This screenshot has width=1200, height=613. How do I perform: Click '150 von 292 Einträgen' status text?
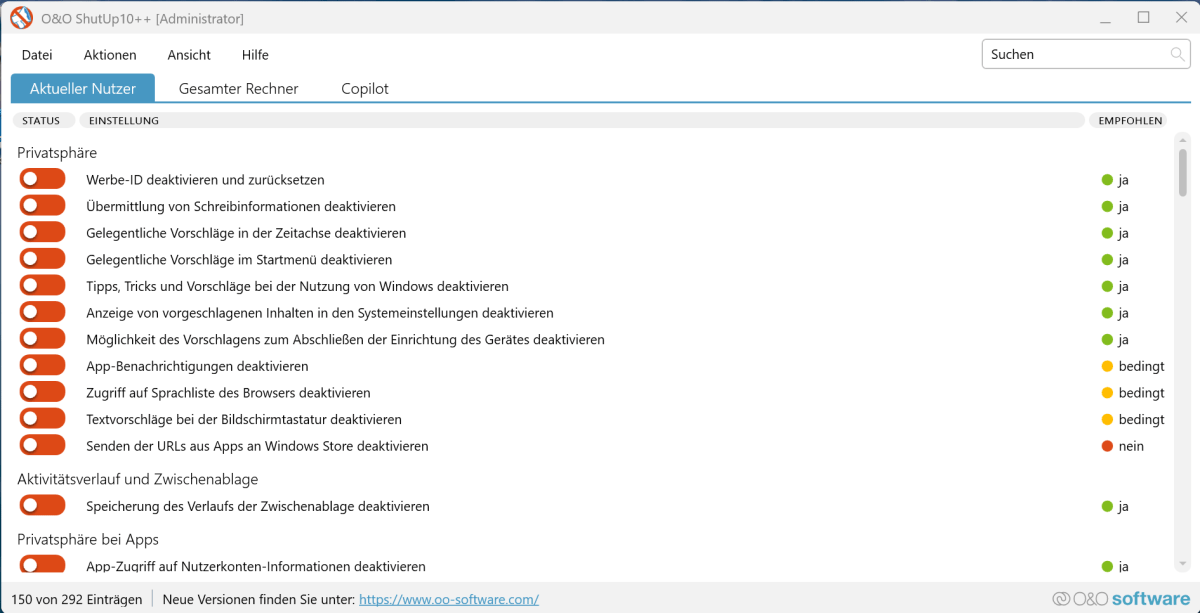(75, 600)
